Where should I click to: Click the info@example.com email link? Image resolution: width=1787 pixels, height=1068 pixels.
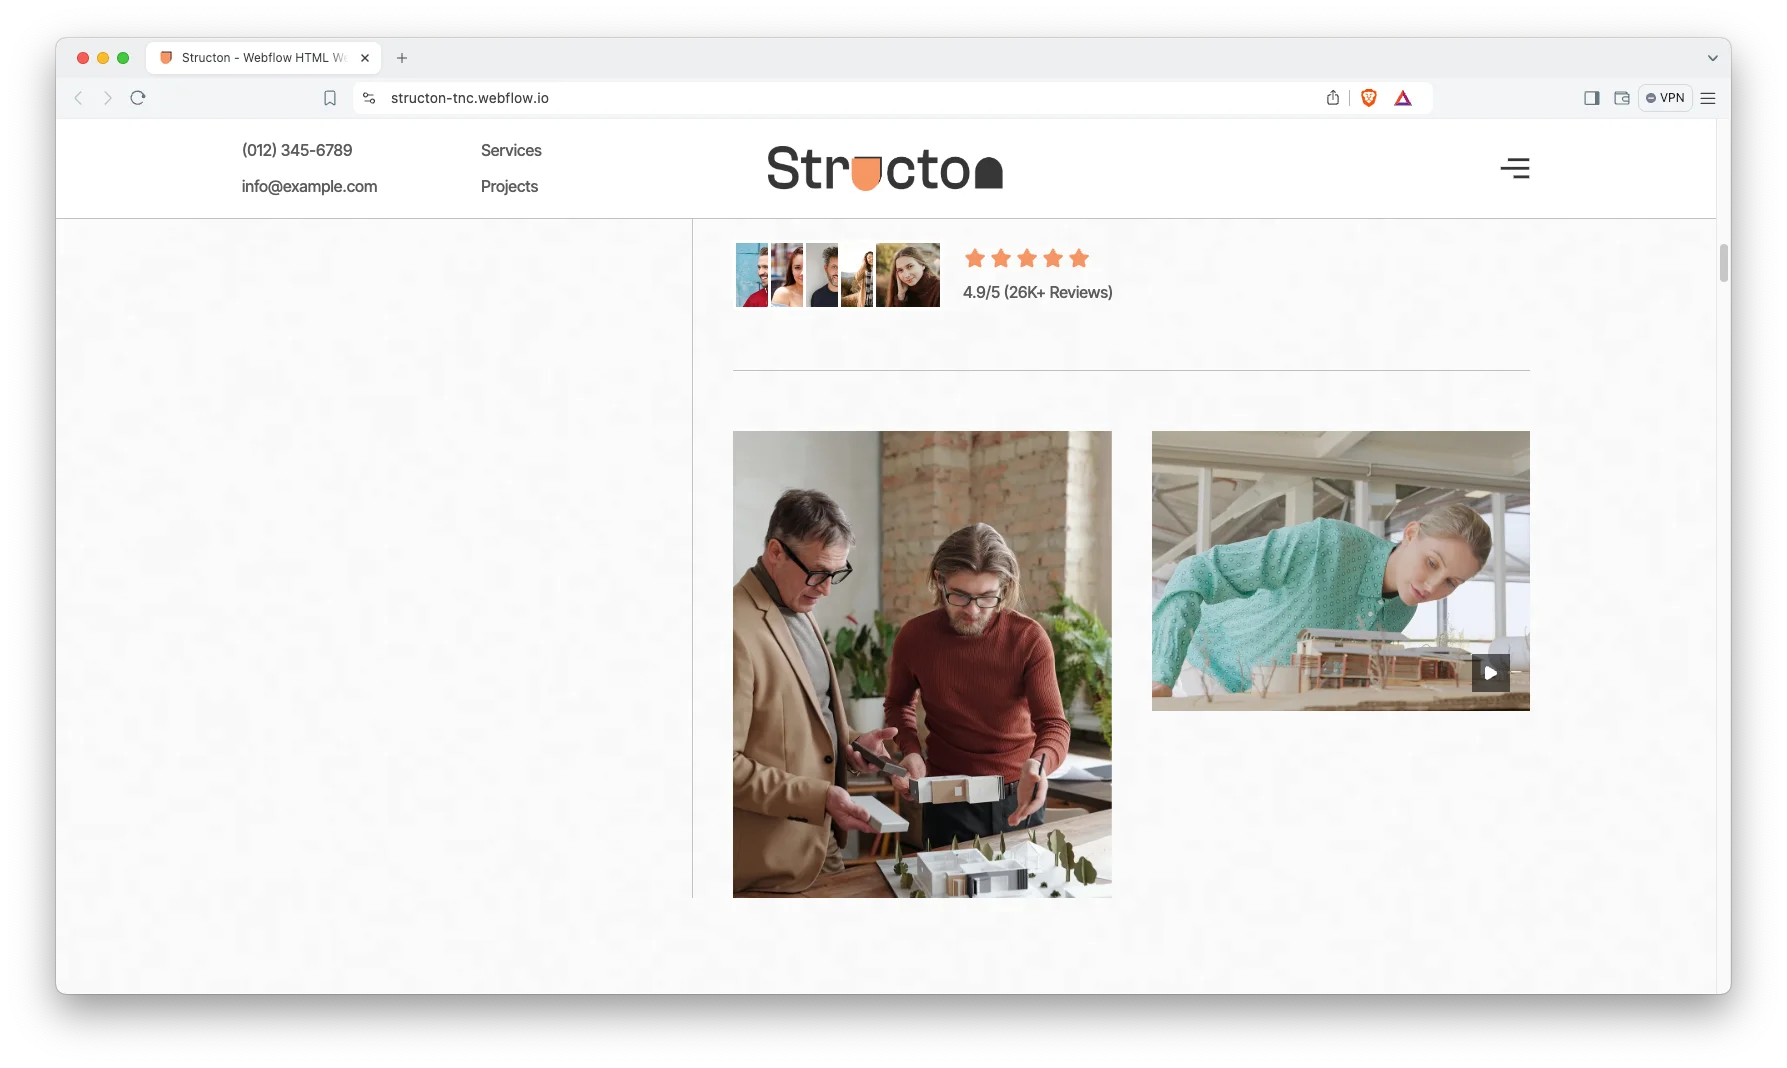coord(309,186)
